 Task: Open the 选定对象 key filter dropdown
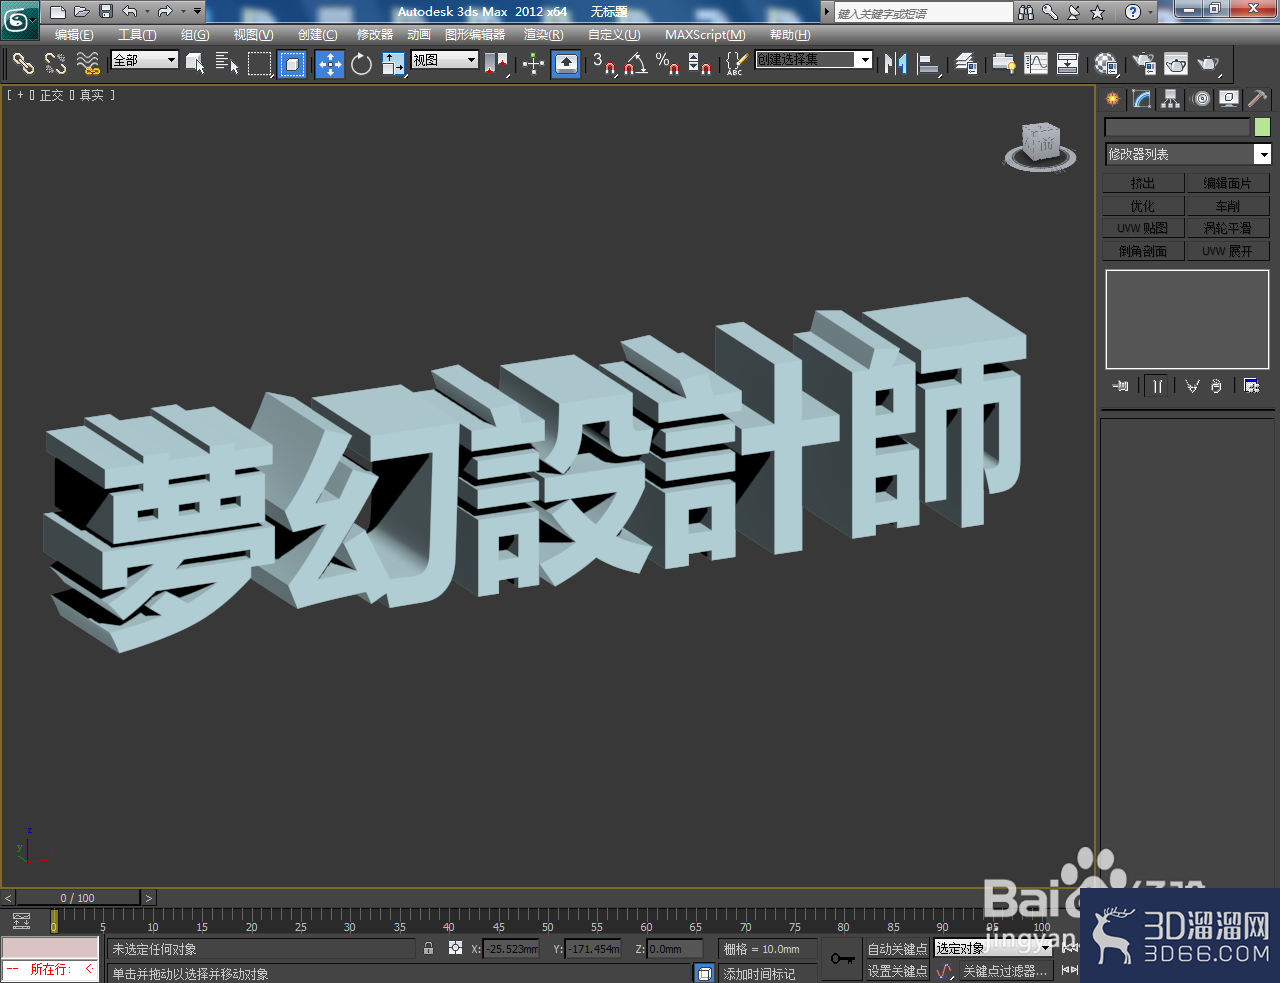pos(993,948)
